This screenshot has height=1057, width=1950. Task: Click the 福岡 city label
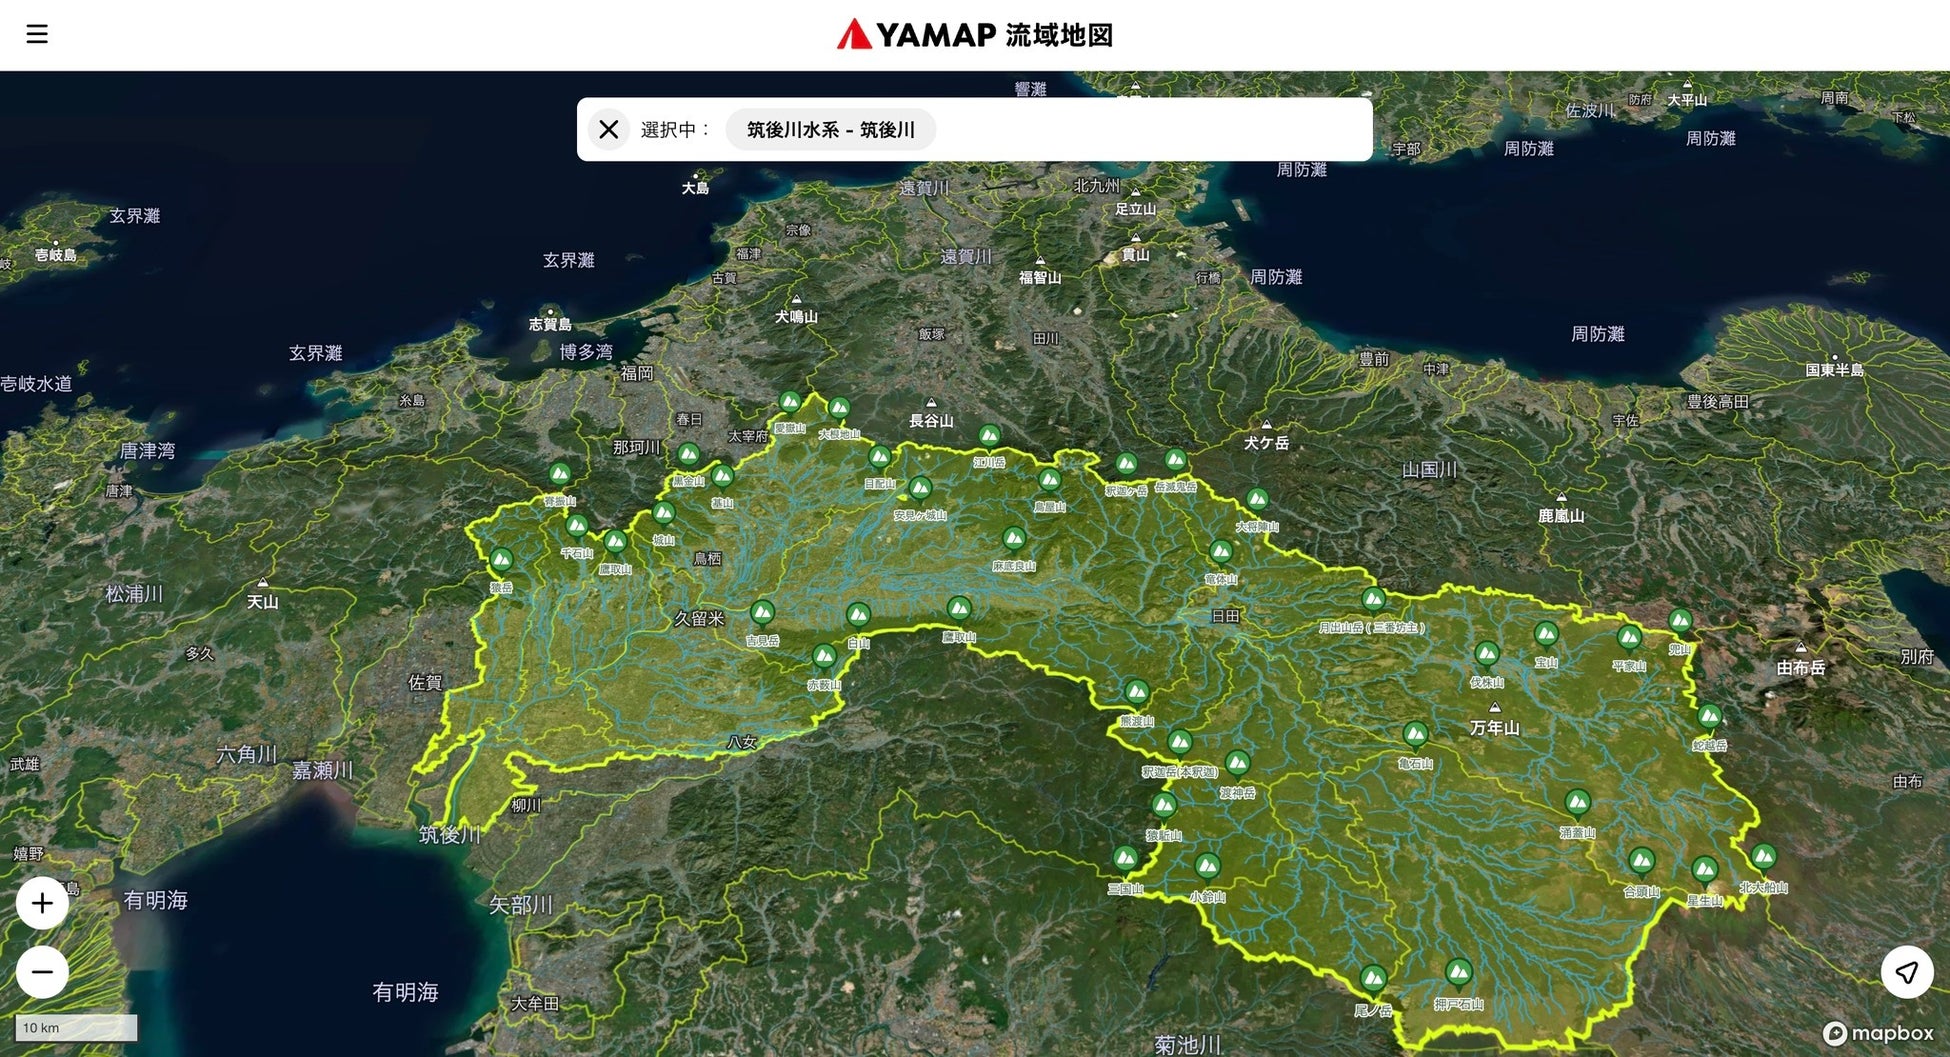(637, 373)
